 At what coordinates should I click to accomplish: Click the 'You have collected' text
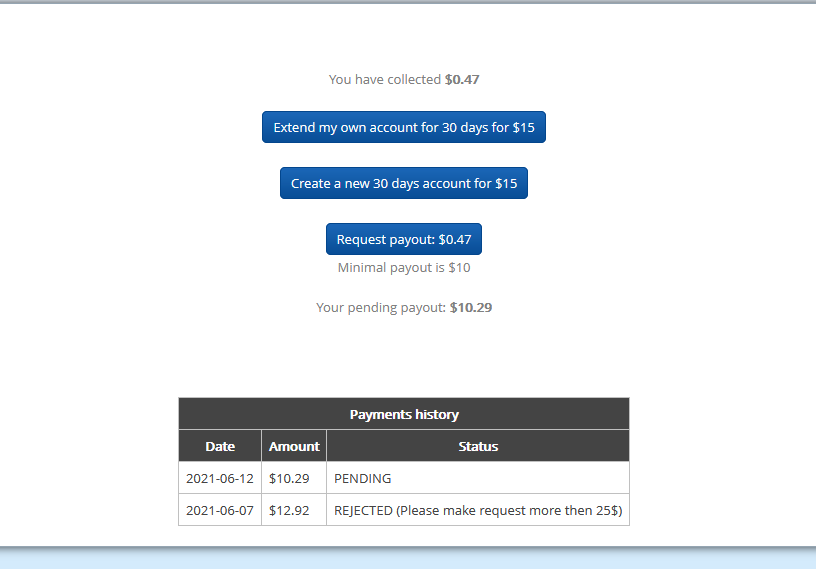pos(385,79)
